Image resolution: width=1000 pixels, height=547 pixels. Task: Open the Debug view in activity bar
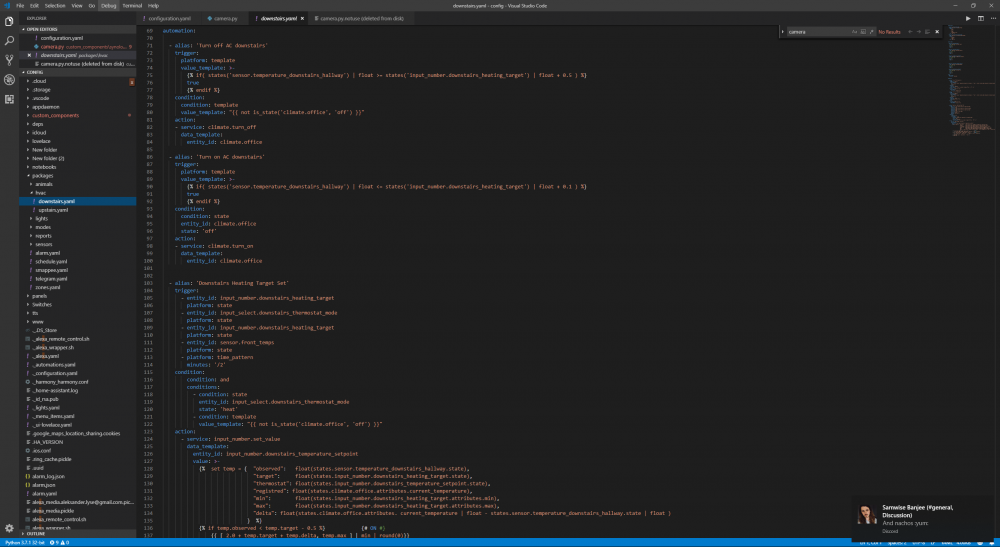(x=9, y=80)
